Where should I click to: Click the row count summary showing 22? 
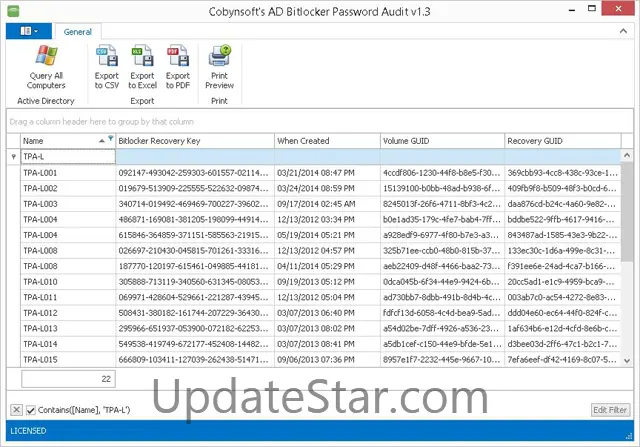coord(68,378)
